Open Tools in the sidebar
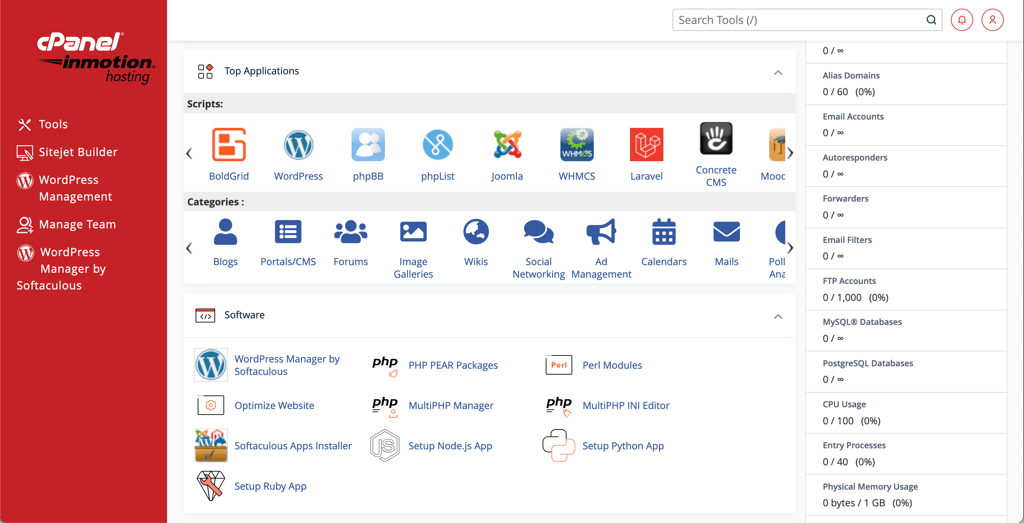1024x523 pixels. click(42, 124)
